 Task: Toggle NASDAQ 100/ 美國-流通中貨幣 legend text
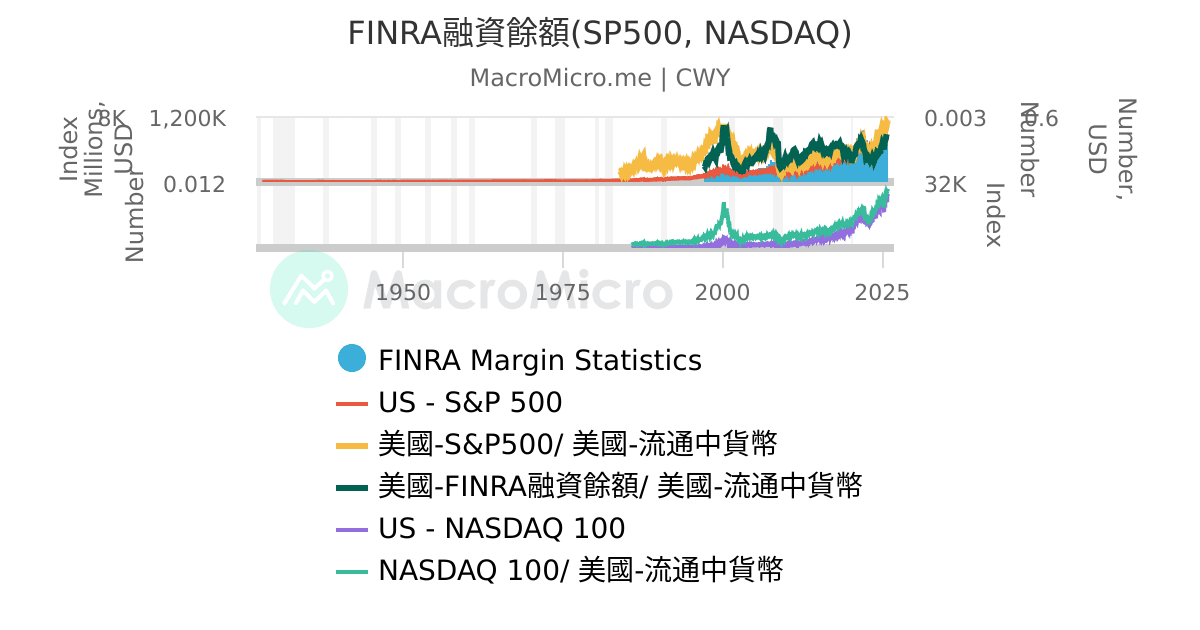(580, 571)
